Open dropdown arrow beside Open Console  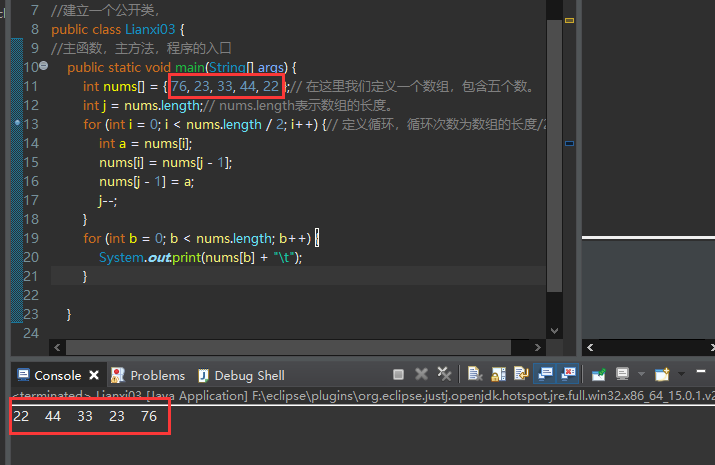(x=681, y=374)
